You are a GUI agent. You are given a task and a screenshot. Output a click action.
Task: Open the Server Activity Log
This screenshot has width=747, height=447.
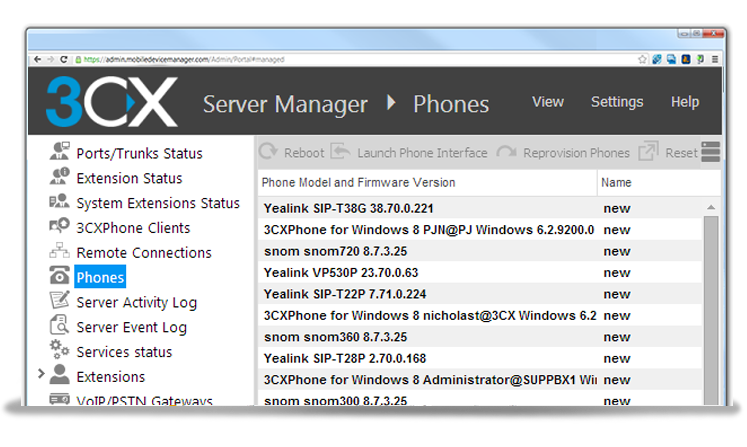coord(137,303)
